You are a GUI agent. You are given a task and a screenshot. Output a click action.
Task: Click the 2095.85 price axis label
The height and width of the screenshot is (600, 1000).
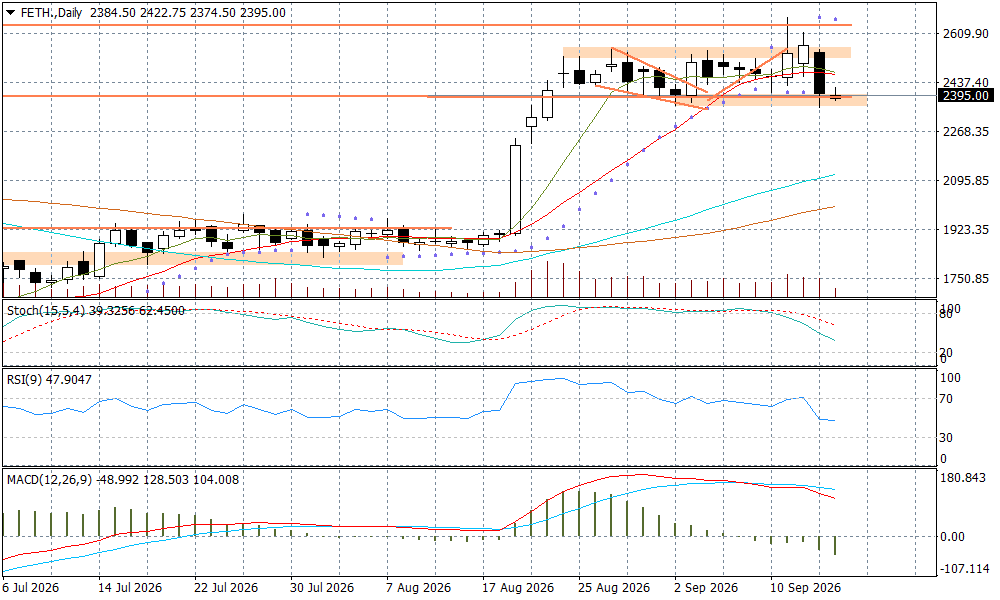point(966,181)
